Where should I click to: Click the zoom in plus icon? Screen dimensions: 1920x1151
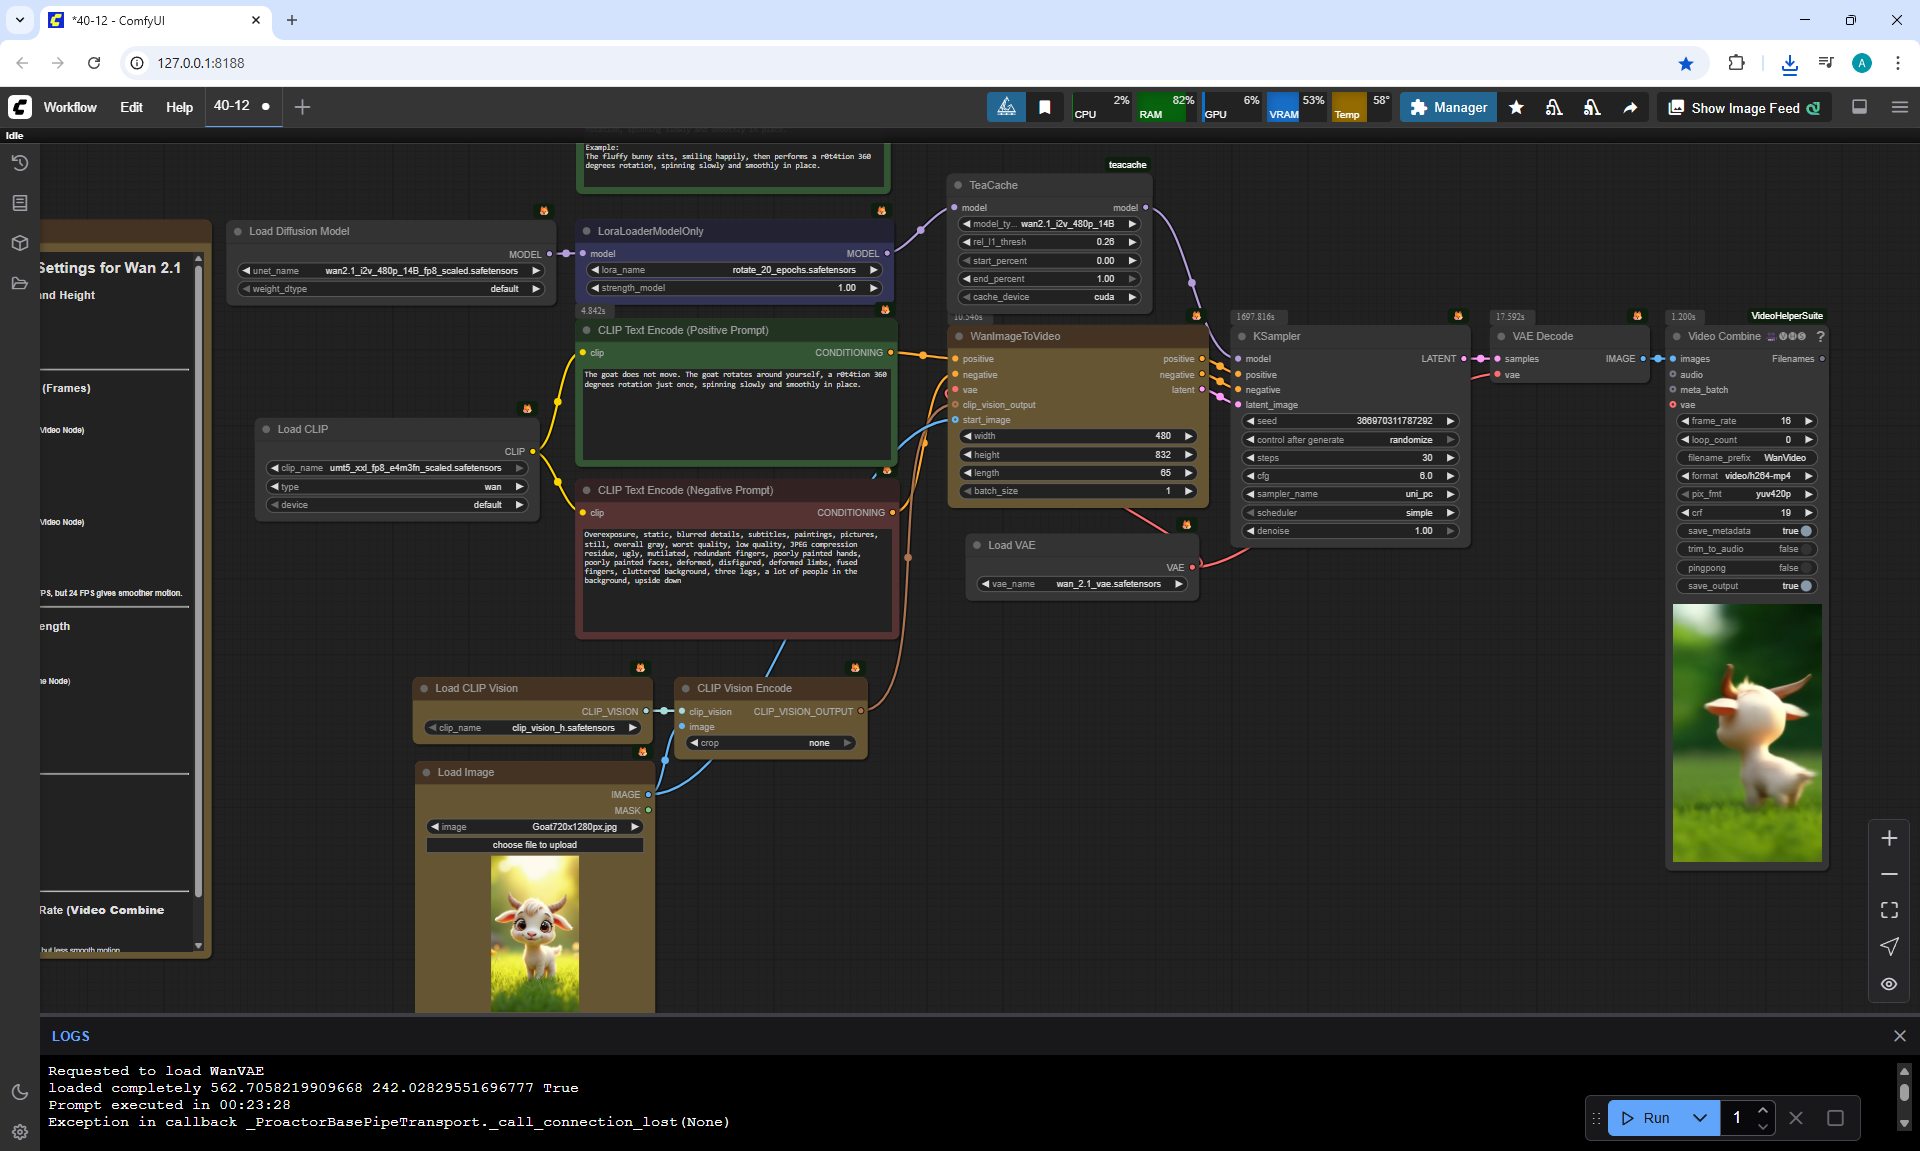coord(1889,838)
